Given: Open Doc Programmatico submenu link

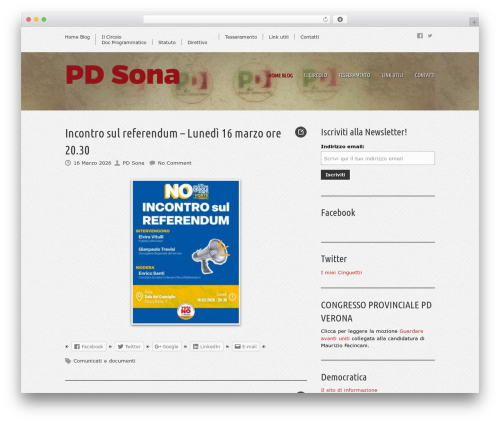Looking at the screenshot, I should pyautogui.click(x=124, y=42).
